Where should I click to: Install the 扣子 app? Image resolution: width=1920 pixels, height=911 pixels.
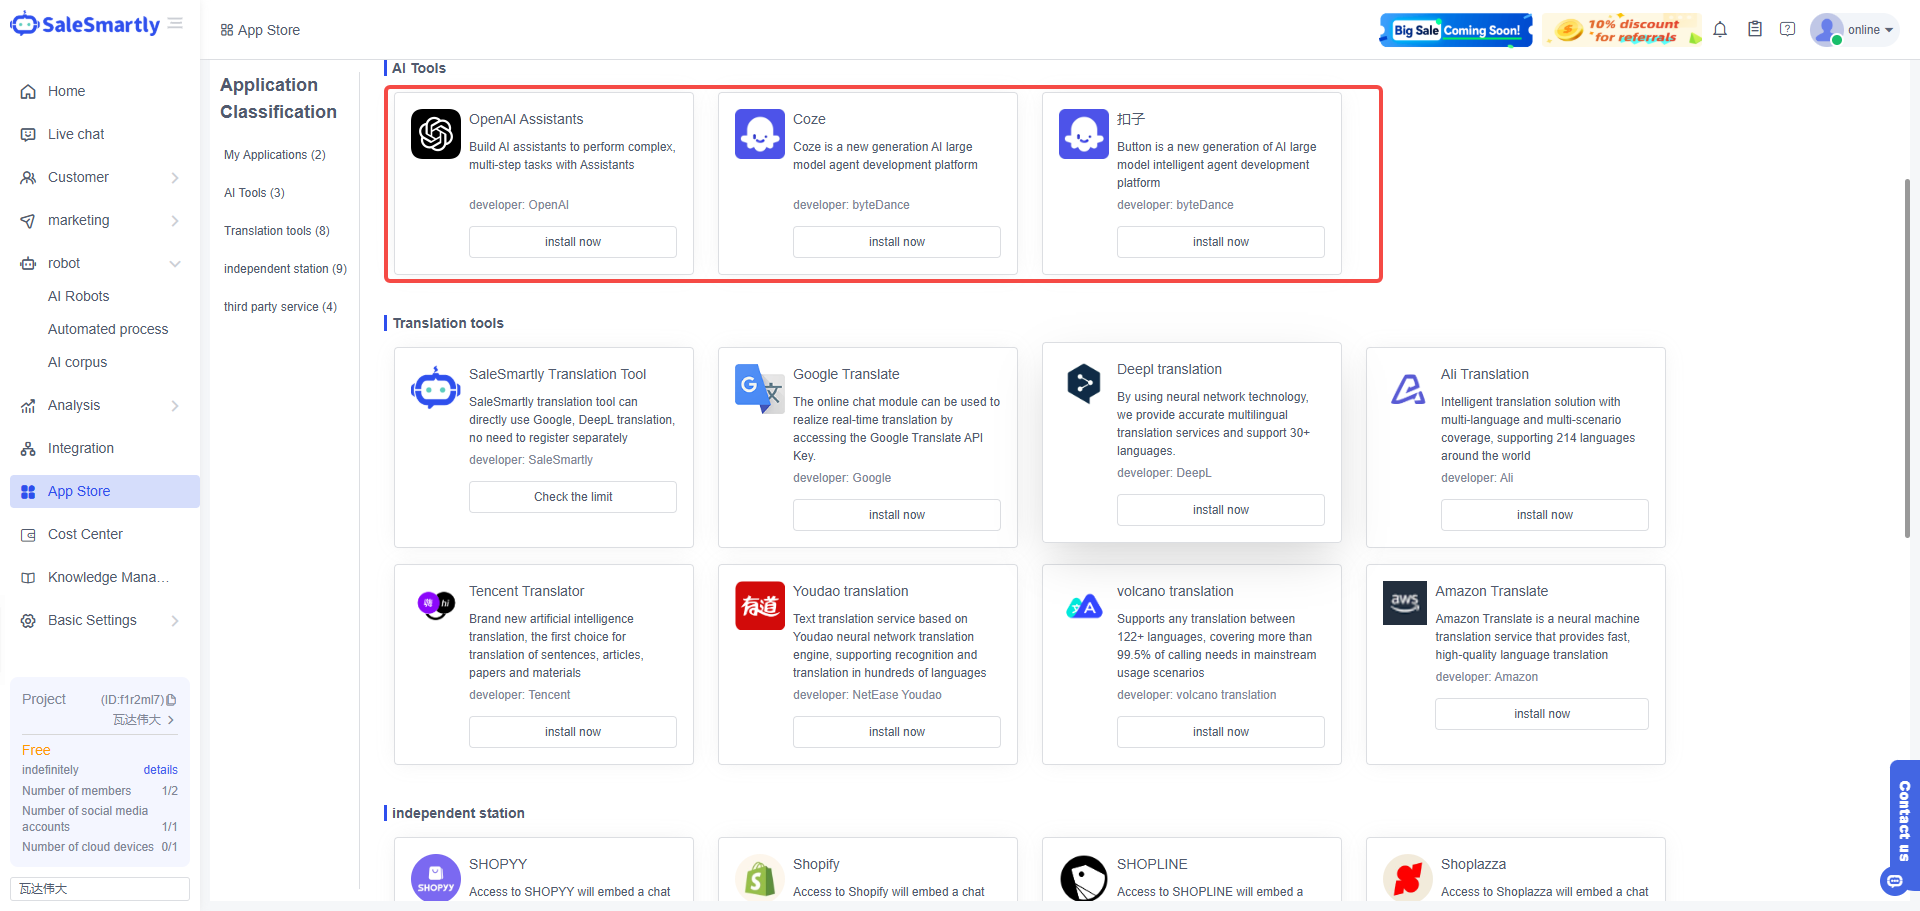click(x=1221, y=242)
